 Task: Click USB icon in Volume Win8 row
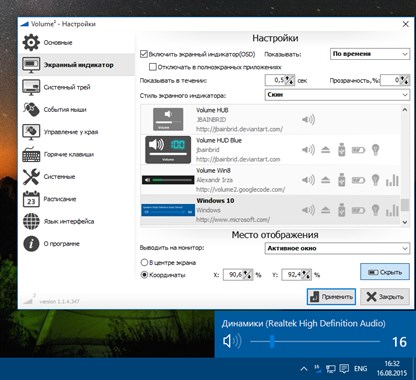pos(341,180)
